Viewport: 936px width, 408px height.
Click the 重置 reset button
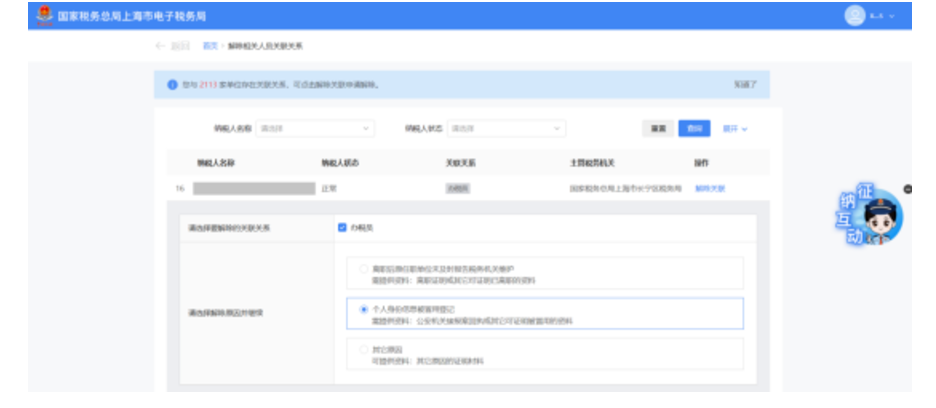click(656, 128)
